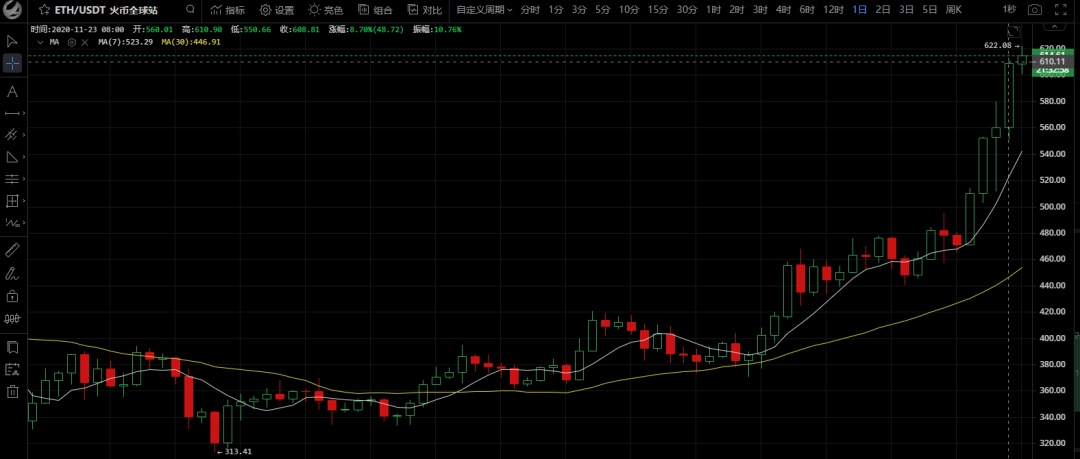Activate the ruler measure tool
Image resolution: width=1080 pixels, height=459 pixels.
pos(12,249)
